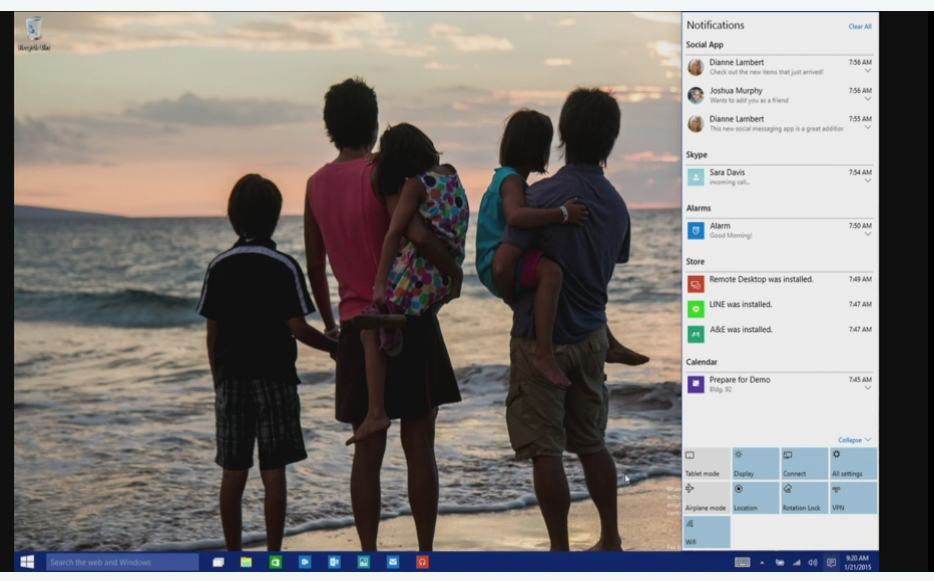The image size is (934, 581).
Task: Click the Action Center icon in system tray
Action: coord(830,562)
